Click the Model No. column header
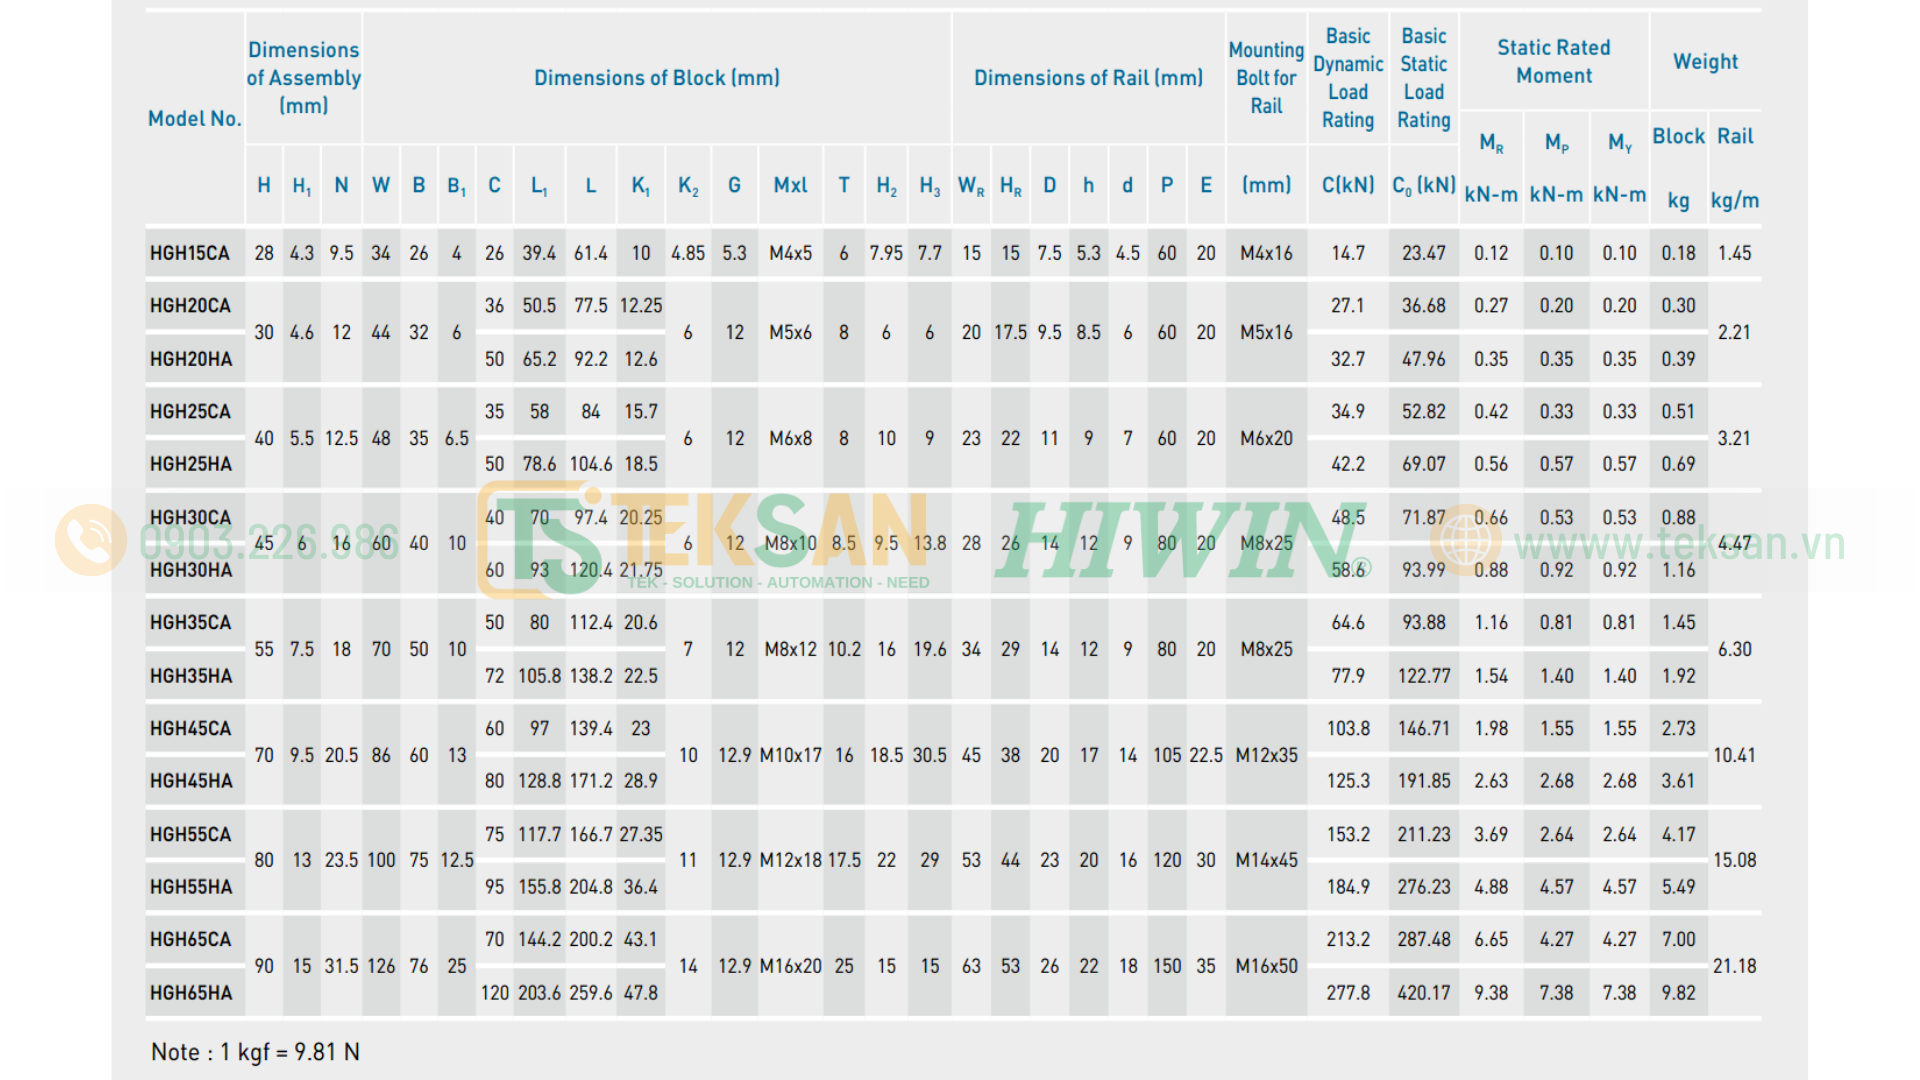The image size is (1920, 1080). click(195, 118)
